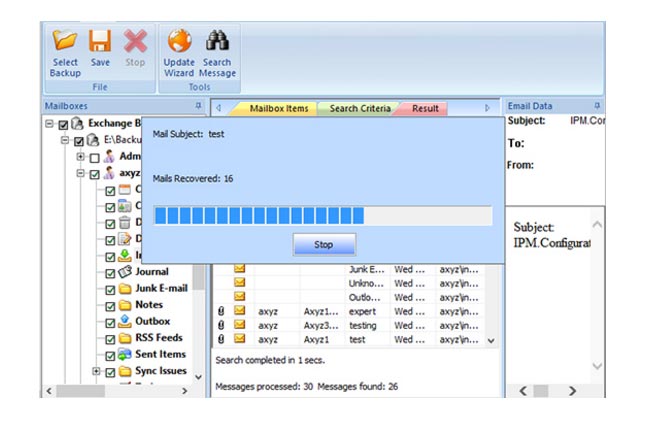Screen dimensions: 645x421
Task: Click Email Data preview scroll down arrow
Action: pyautogui.click(x=597, y=365)
